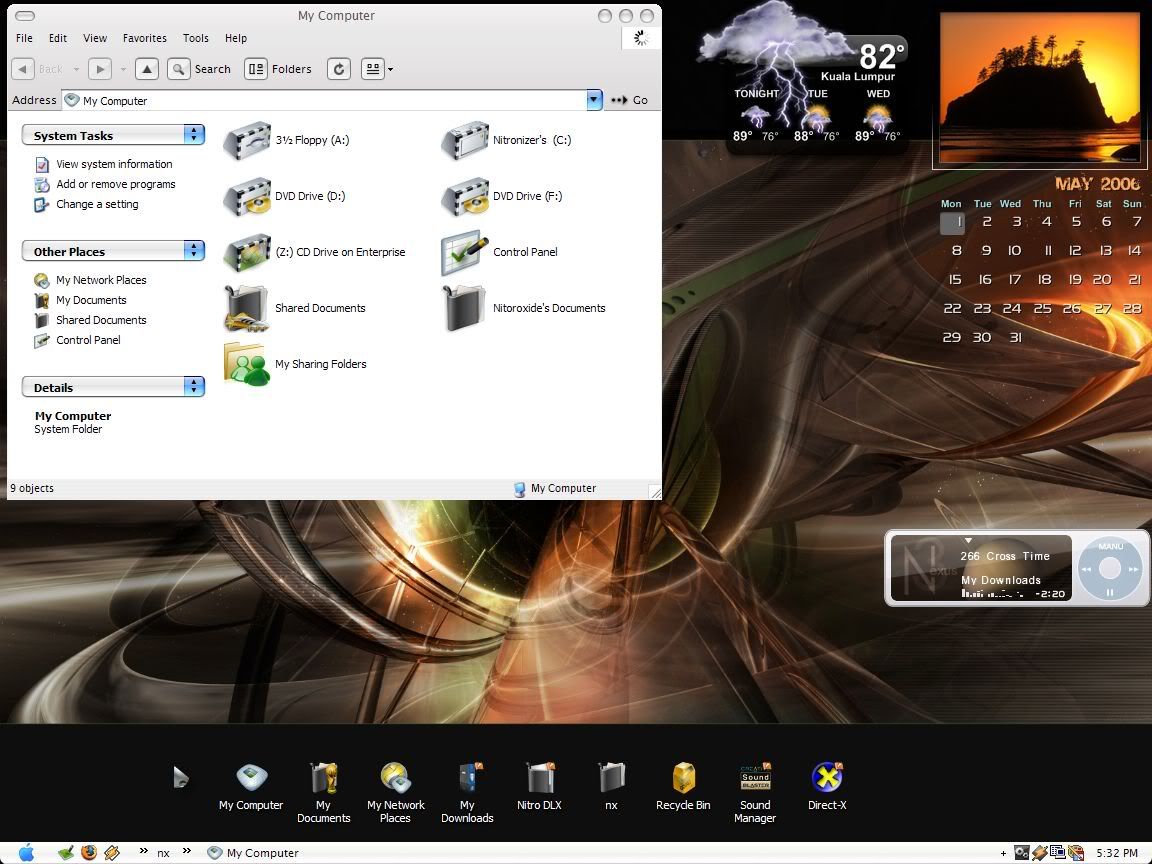
Task: Click the Go button
Action: 630,100
